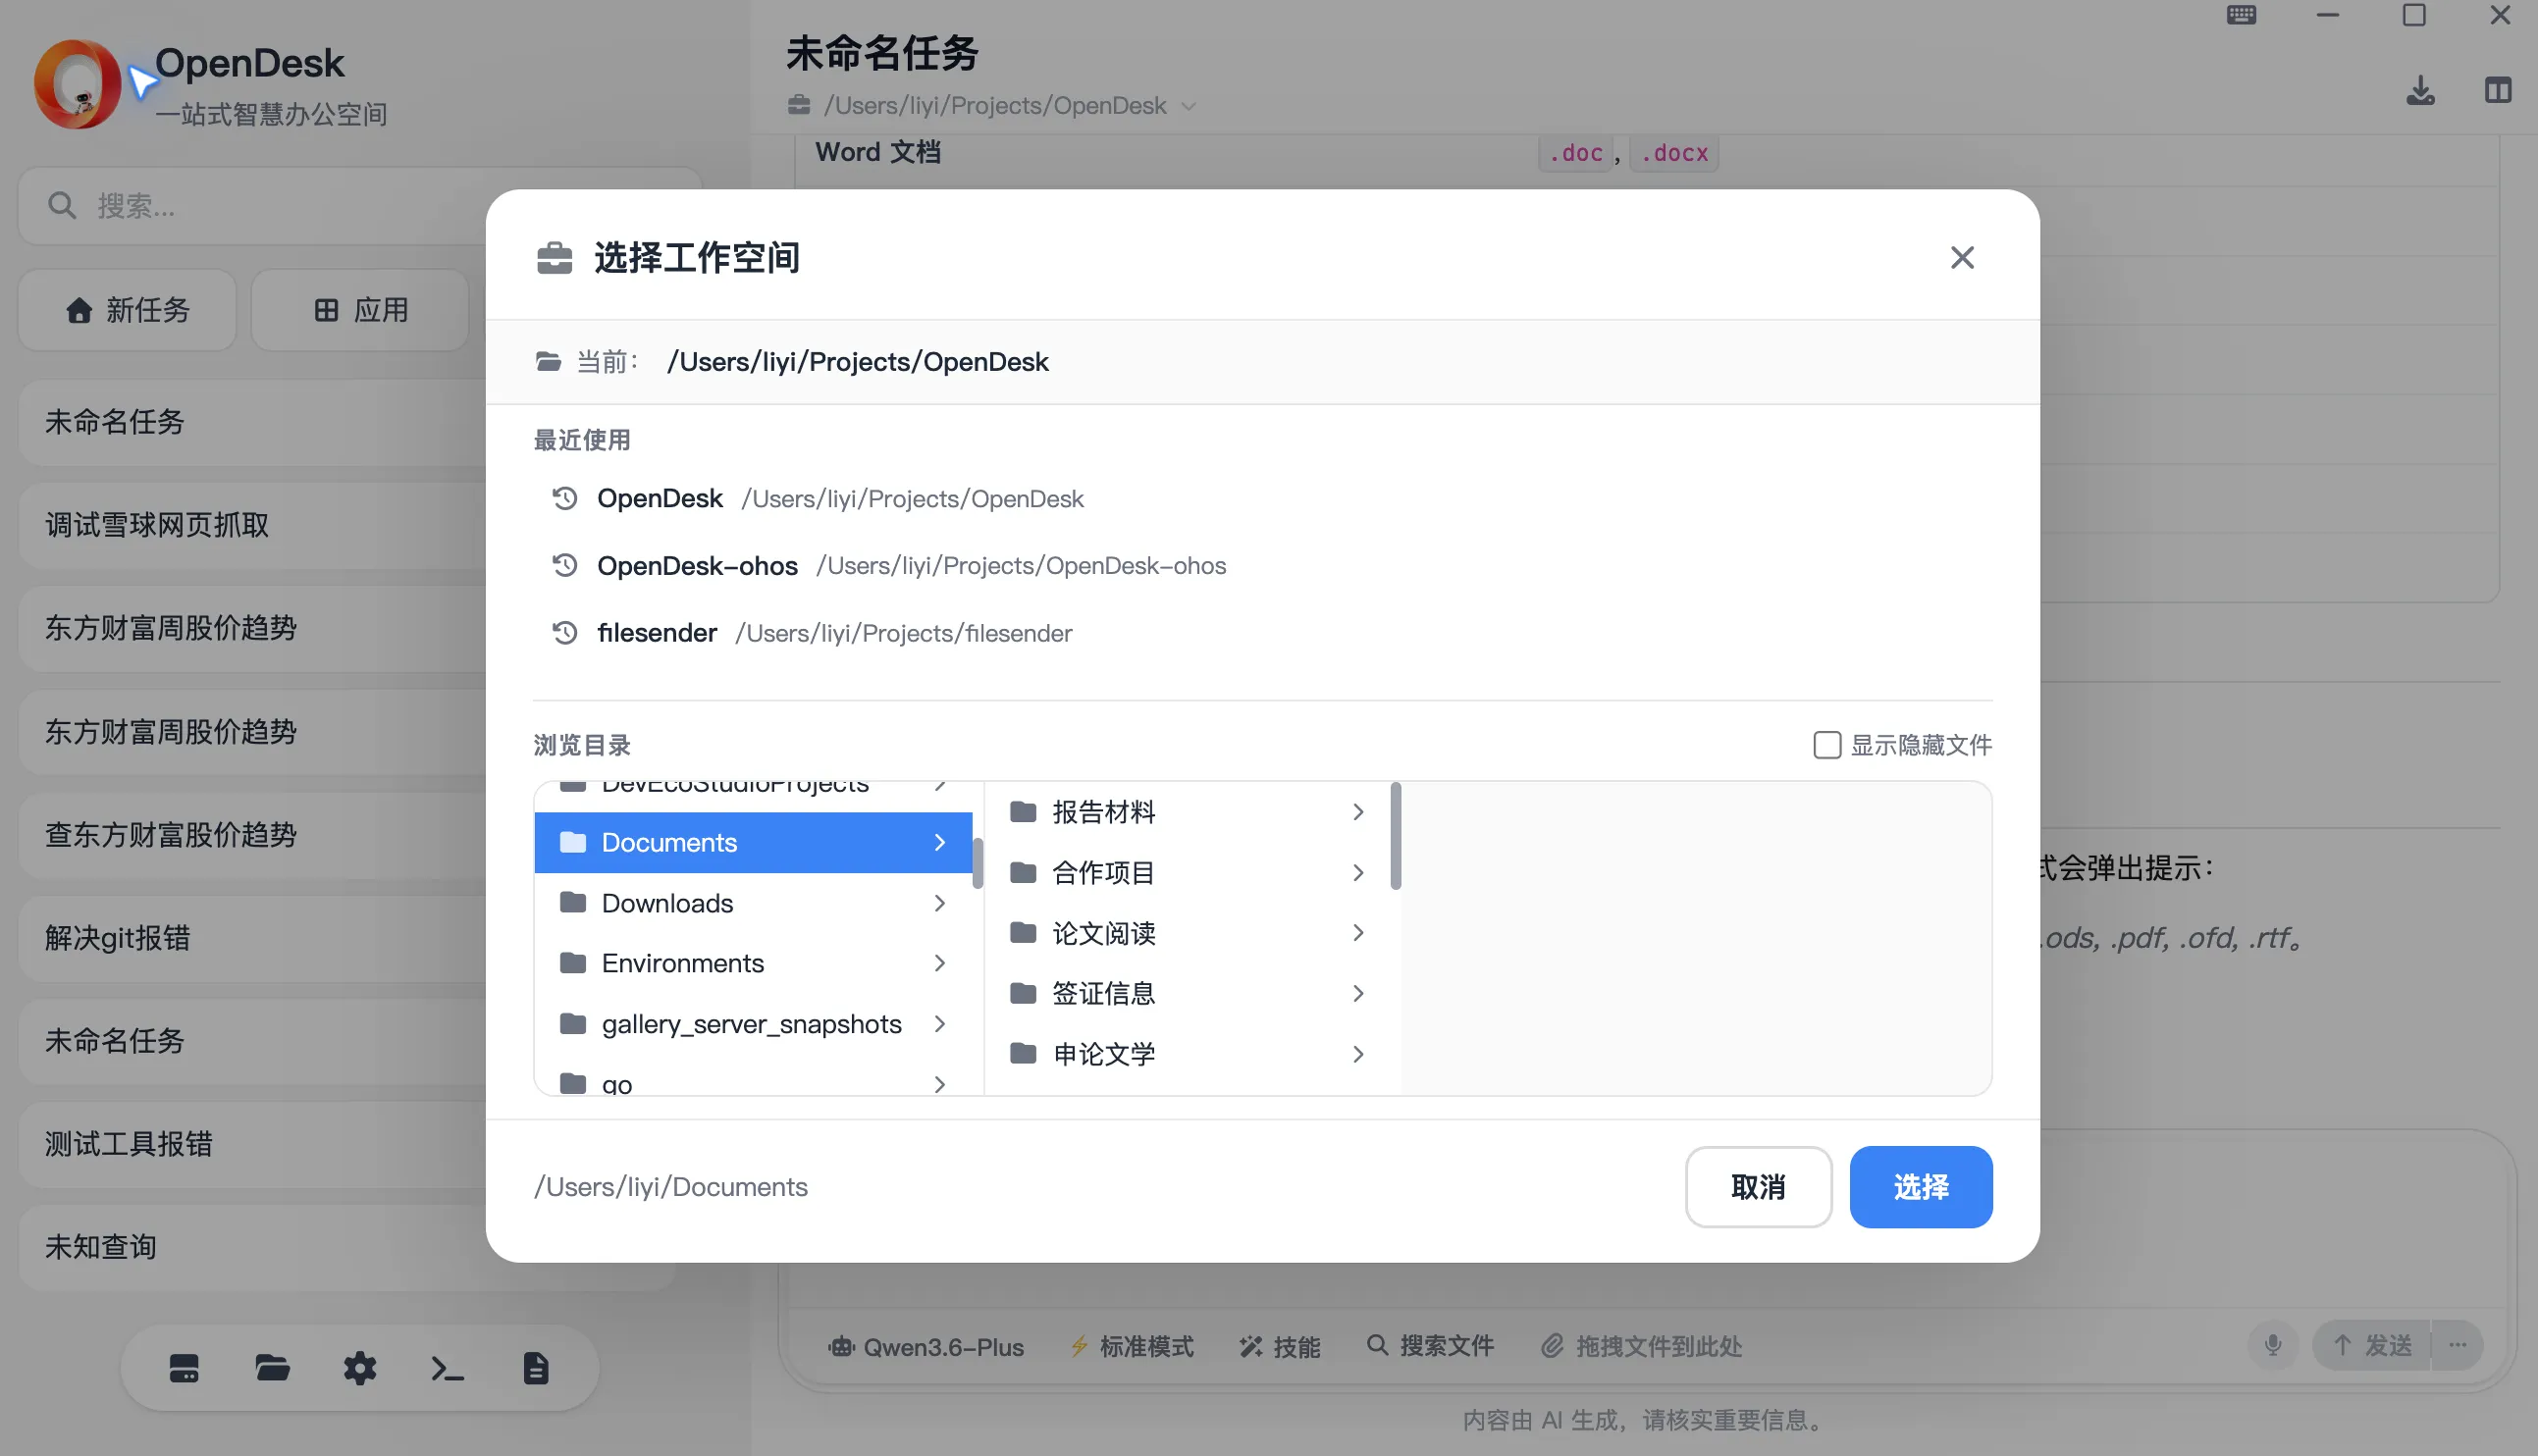Screen dimensions: 2538x1456
Task: Click the 搜索文件 button
Action: [x=1430, y=1346]
